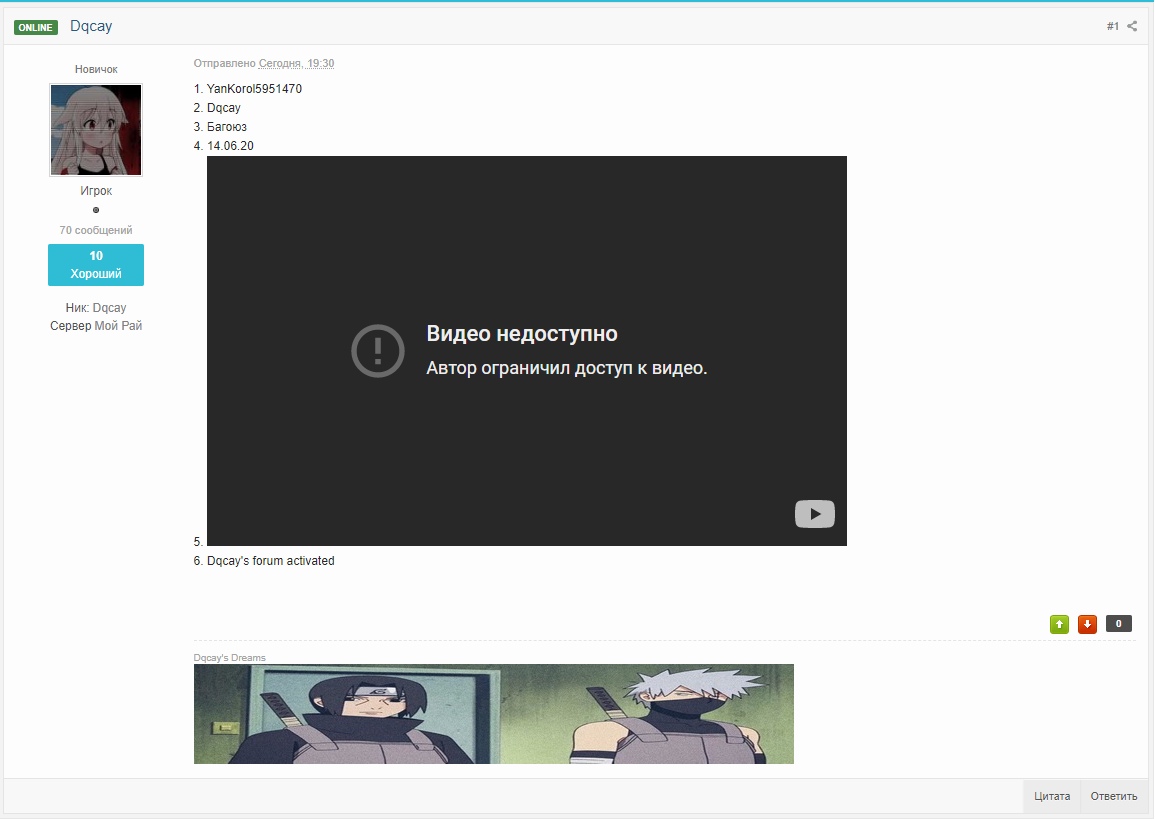Click Сервер Мой Рай text
This screenshot has width=1155, height=819.
pyautogui.click(x=96, y=326)
